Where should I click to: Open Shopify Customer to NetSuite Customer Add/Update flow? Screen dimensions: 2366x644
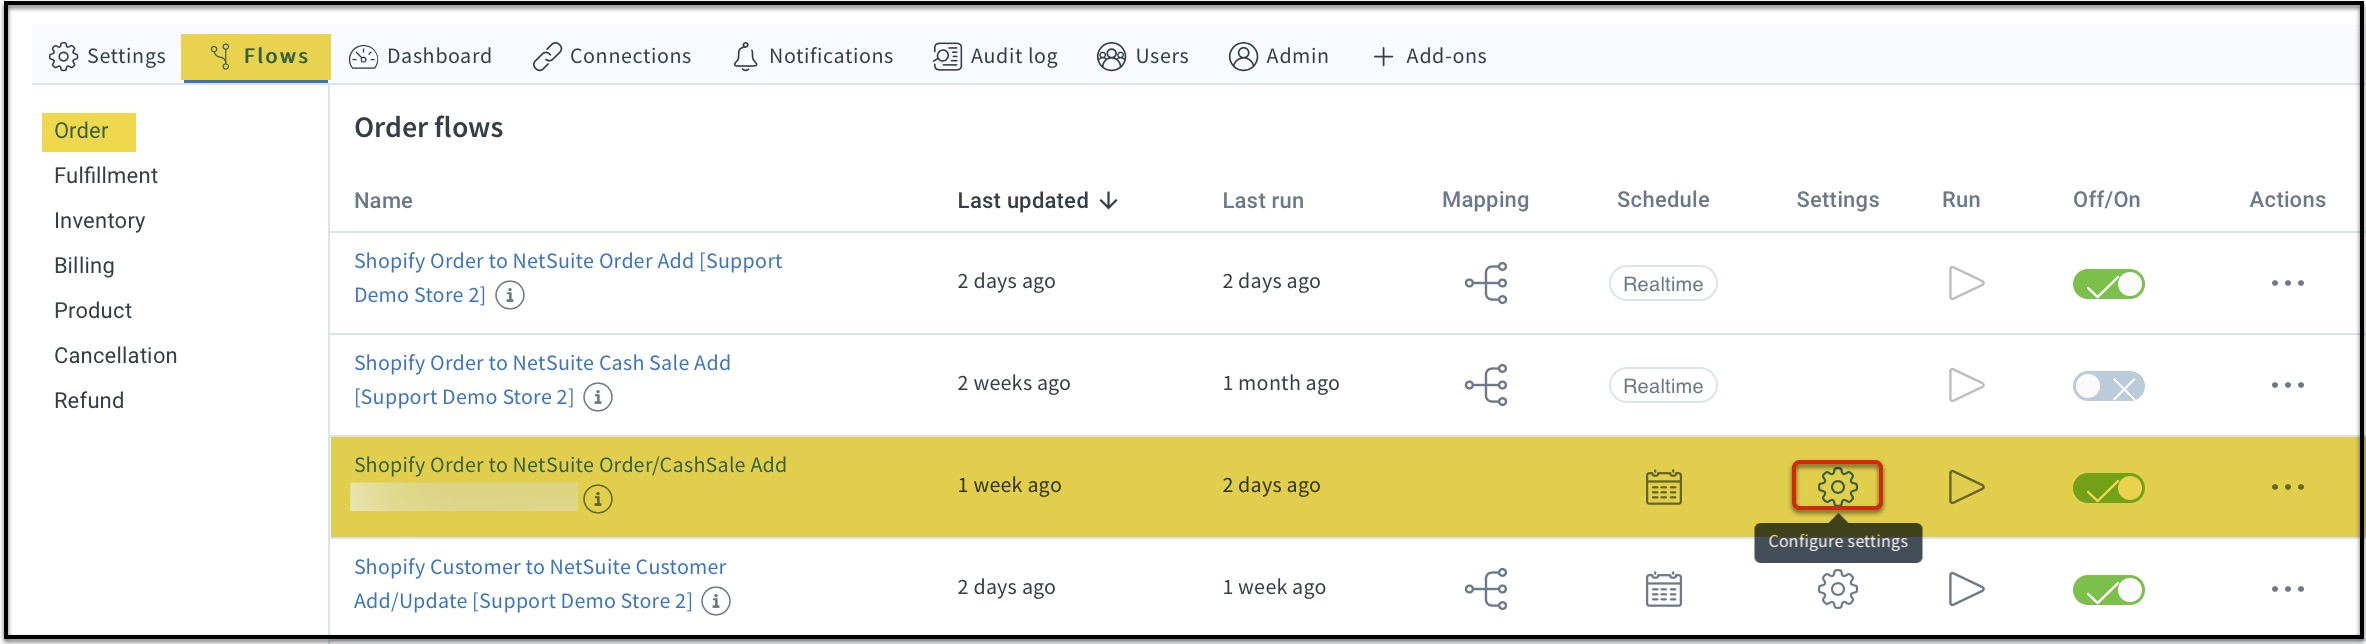[x=540, y=584]
